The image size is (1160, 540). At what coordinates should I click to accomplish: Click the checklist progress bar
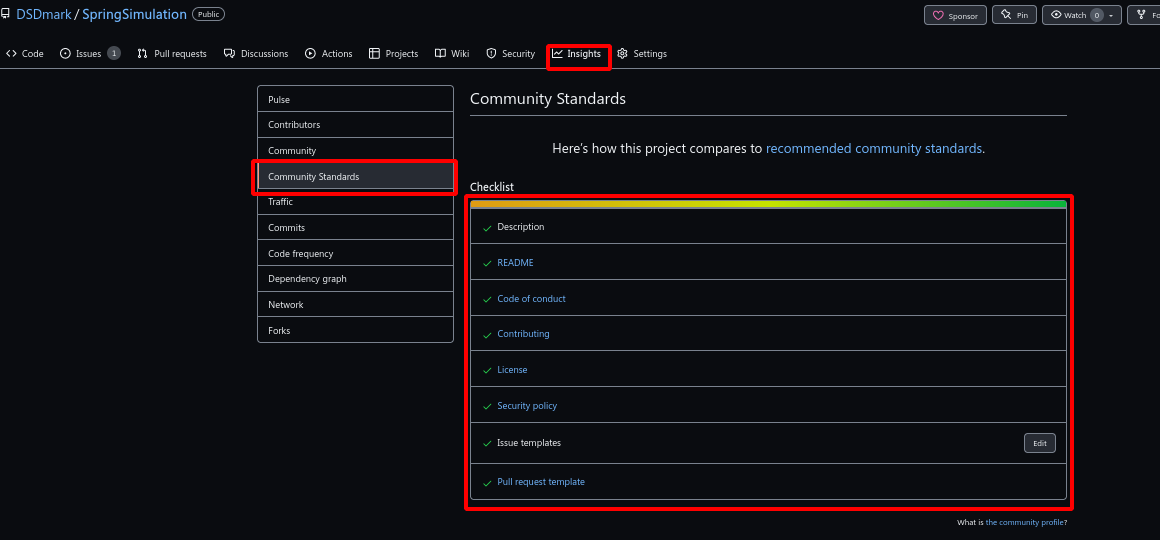[x=768, y=204]
